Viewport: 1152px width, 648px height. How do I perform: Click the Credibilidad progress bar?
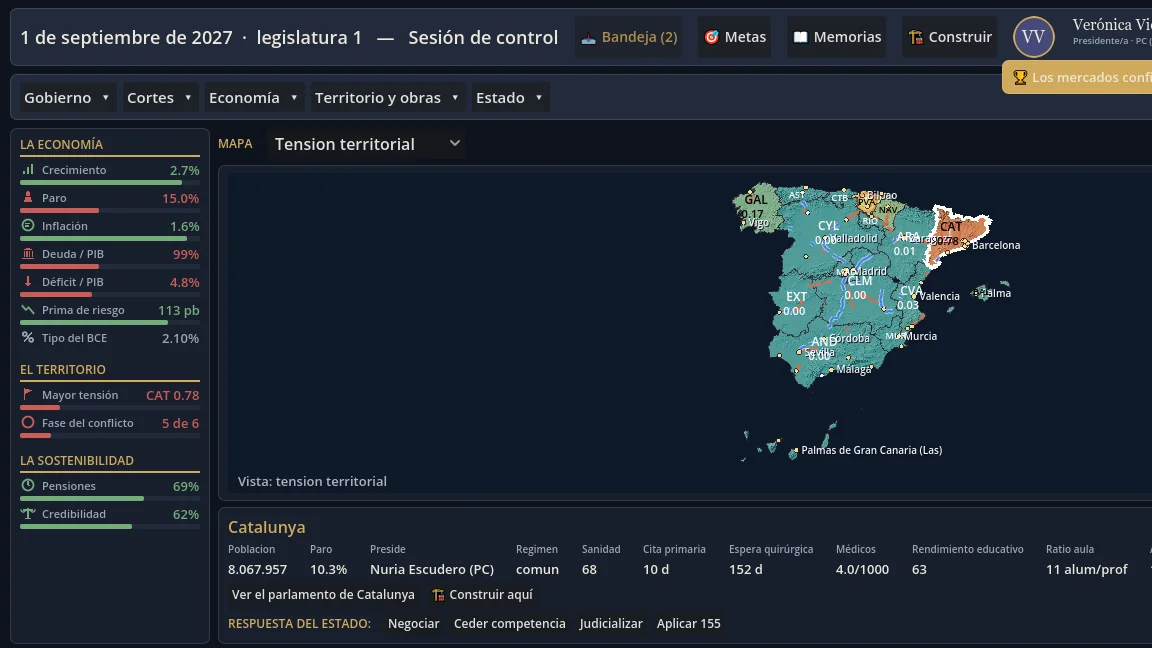109,527
